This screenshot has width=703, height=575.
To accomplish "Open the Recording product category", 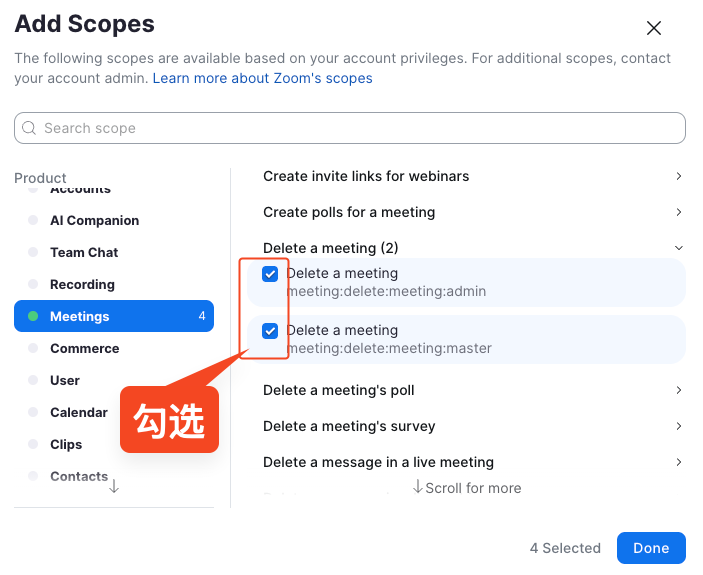I will 82,284.
